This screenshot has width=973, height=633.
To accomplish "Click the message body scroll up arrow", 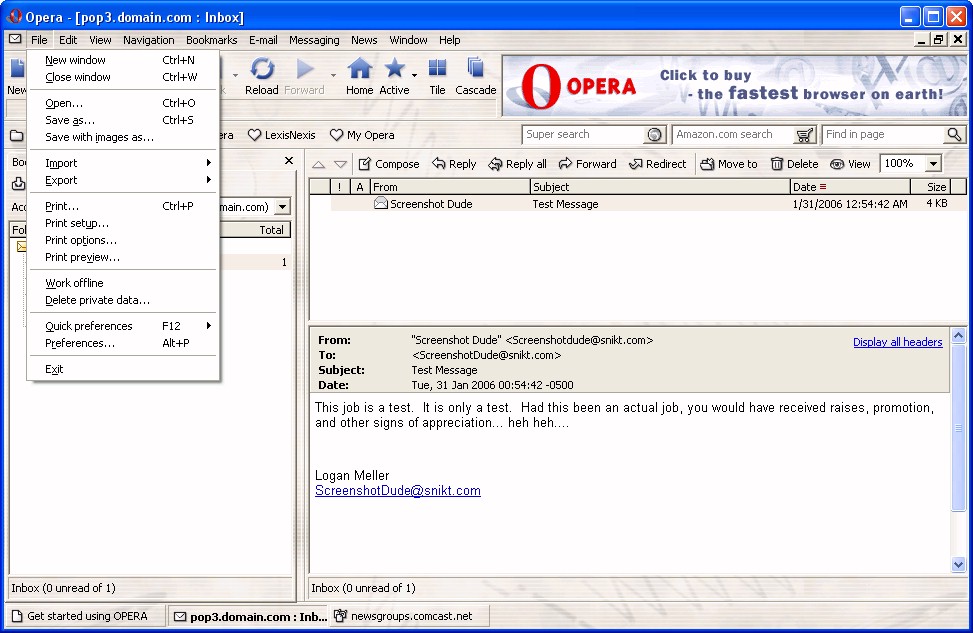I will (x=958, y=336).
